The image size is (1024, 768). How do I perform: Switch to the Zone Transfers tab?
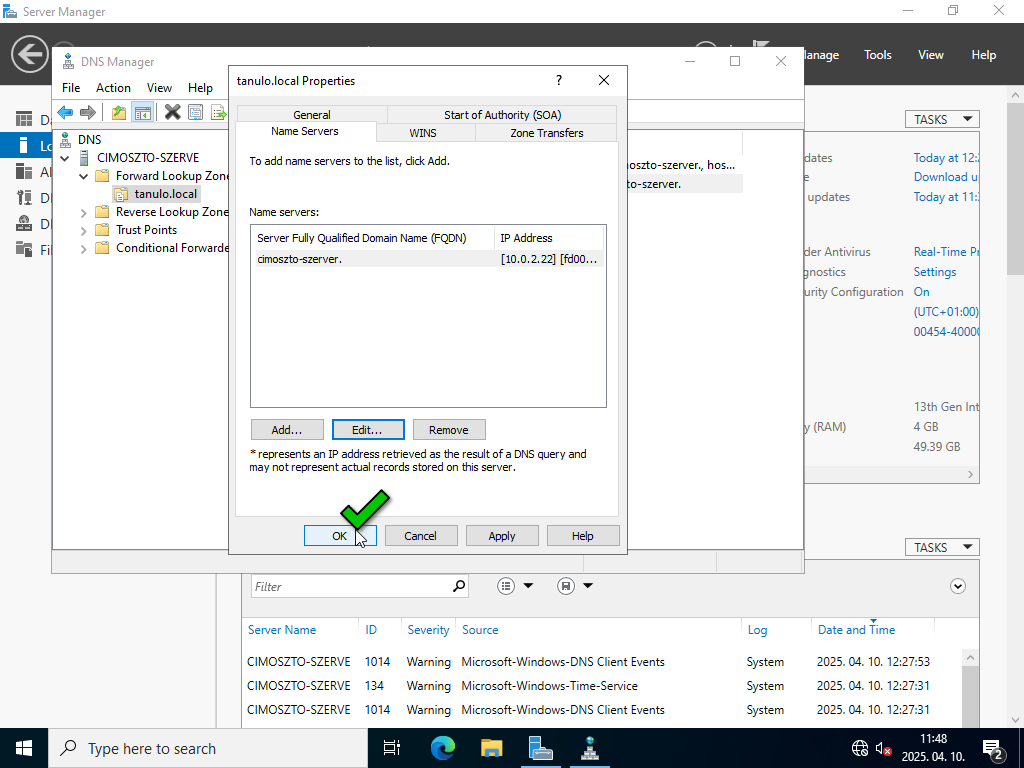click(546, 132)
